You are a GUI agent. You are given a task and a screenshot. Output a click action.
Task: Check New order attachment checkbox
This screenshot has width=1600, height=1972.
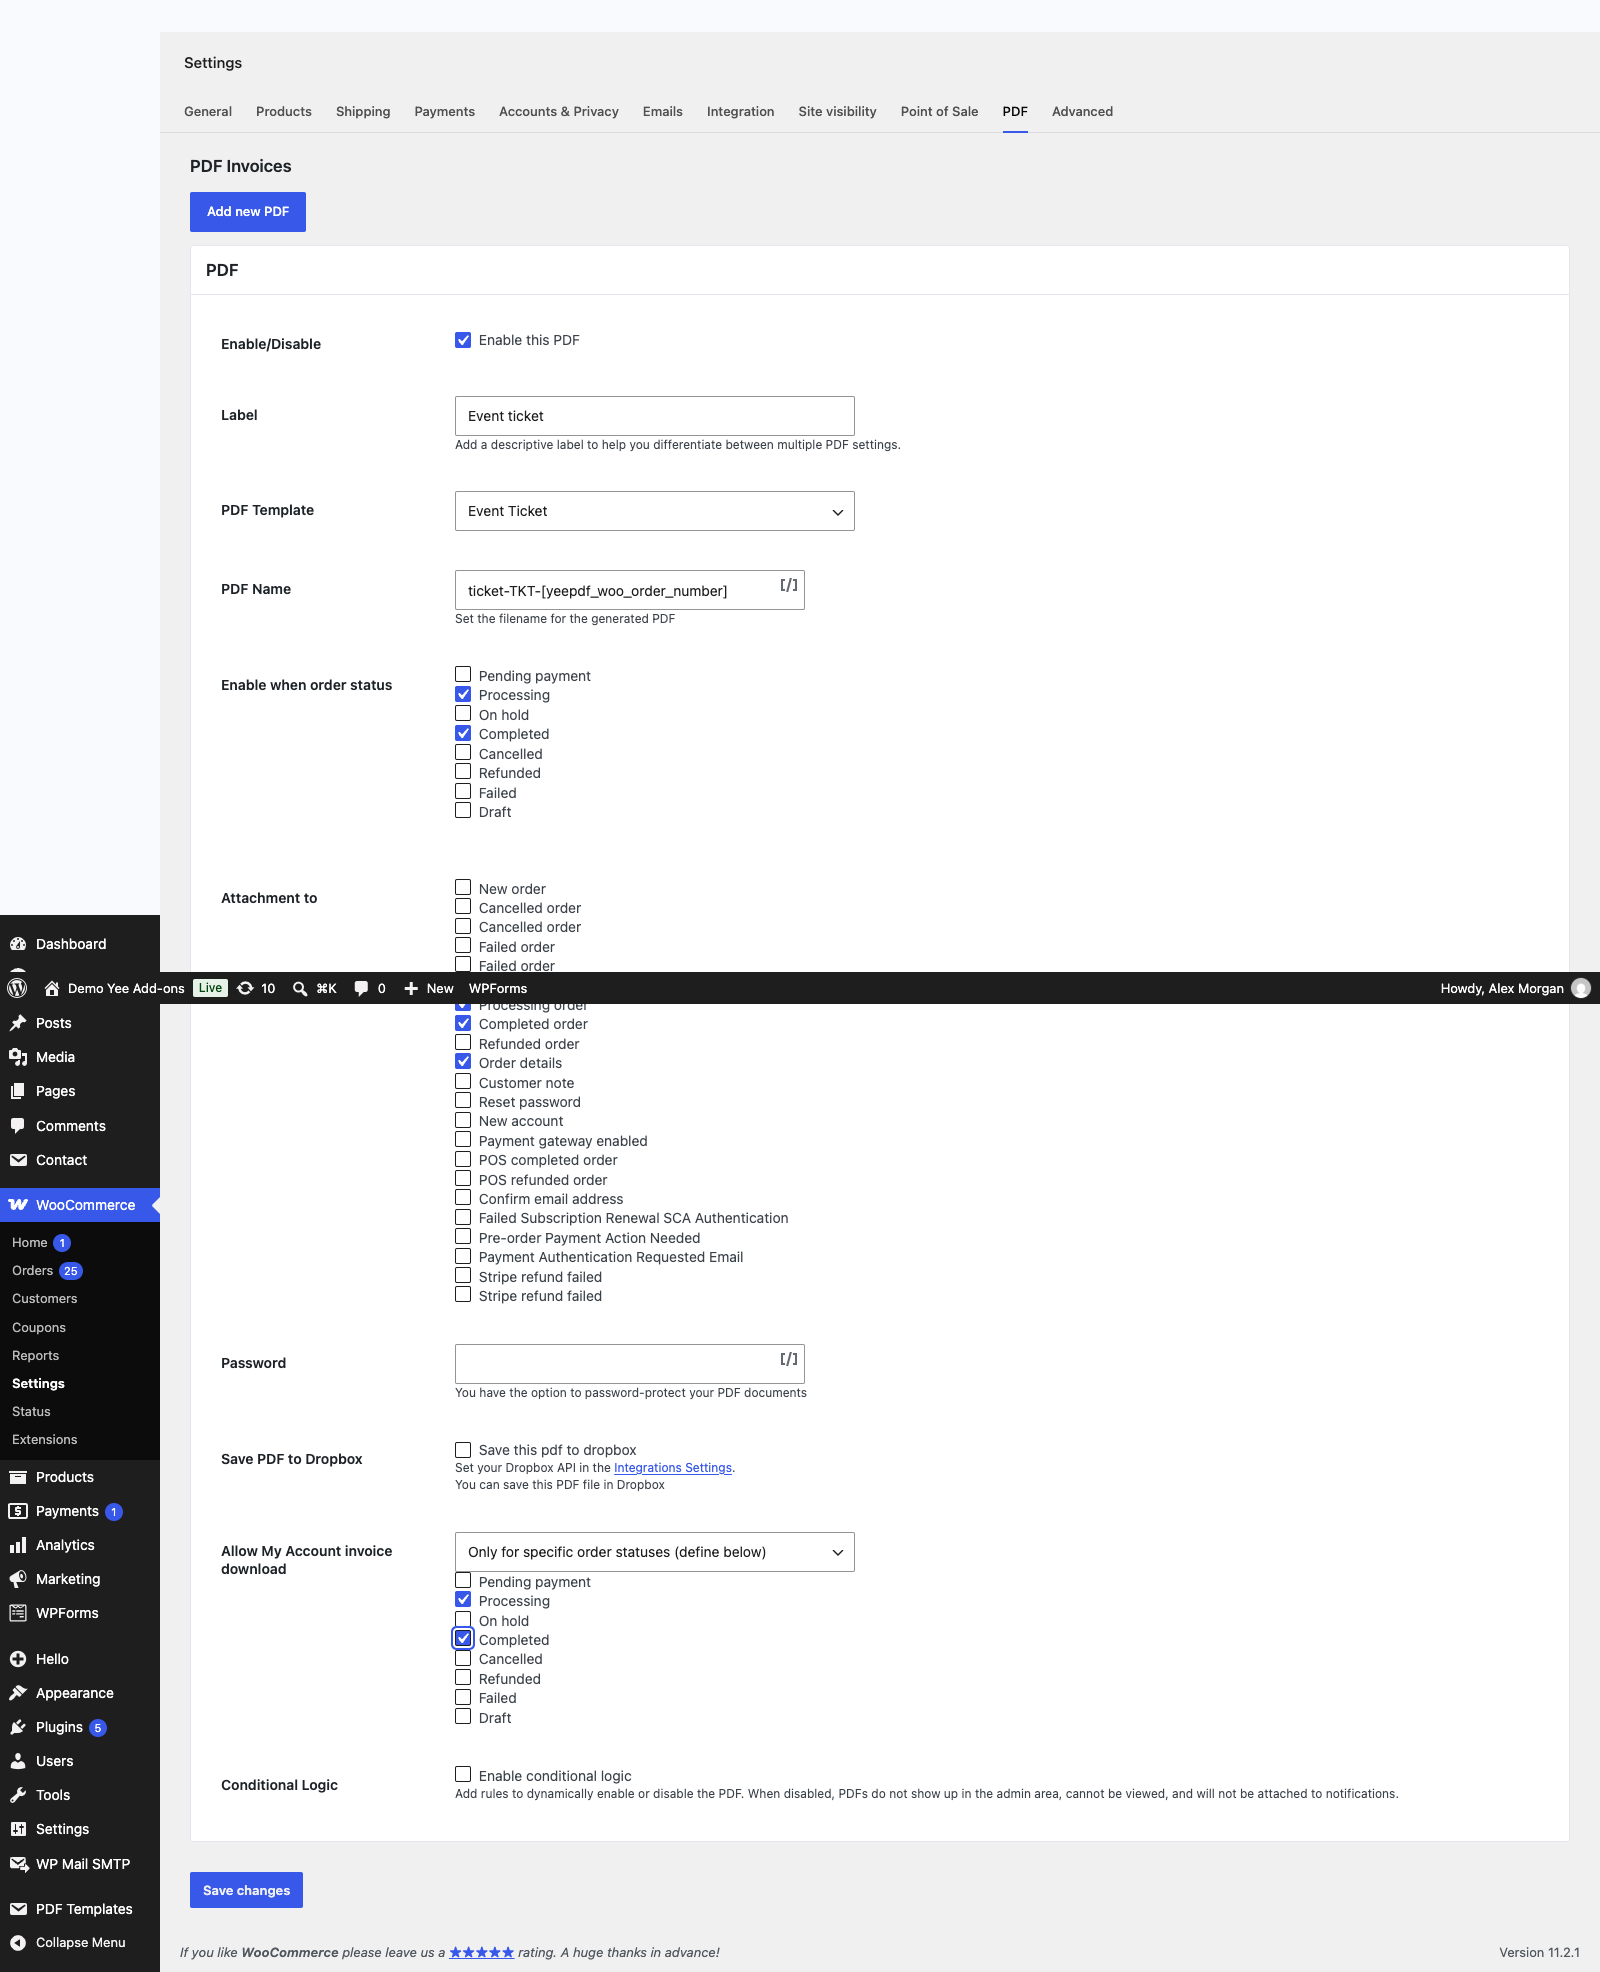click(x=463, y=888)
